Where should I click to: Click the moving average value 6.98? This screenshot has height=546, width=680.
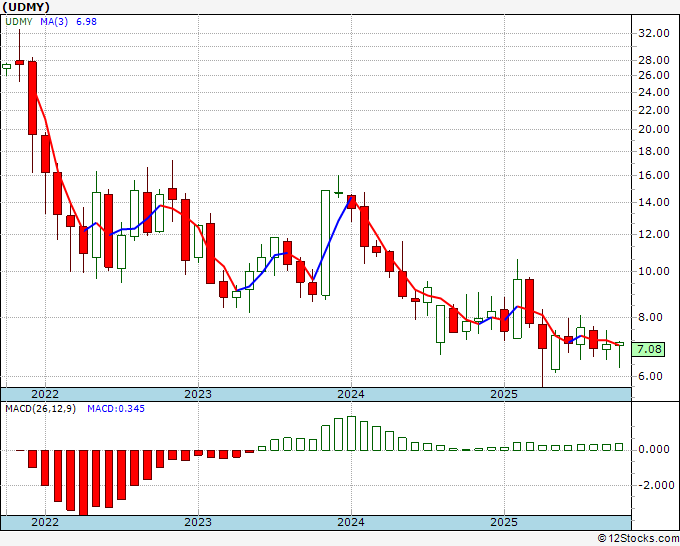pos(86,21)
